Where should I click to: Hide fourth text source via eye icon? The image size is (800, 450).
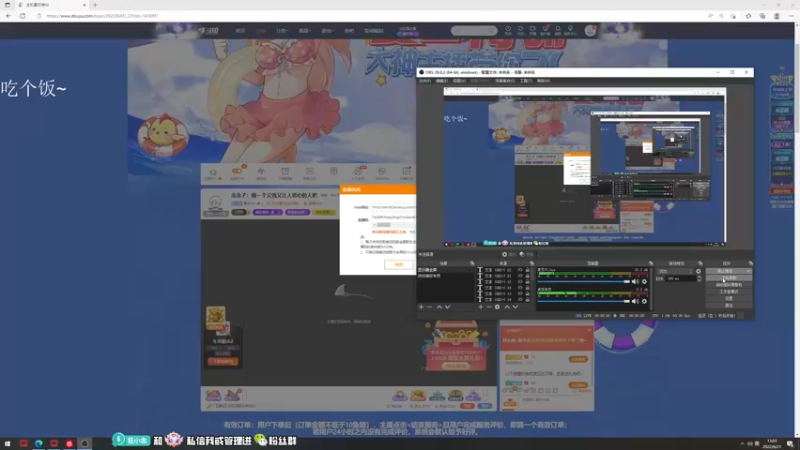(x=520, y=288)
